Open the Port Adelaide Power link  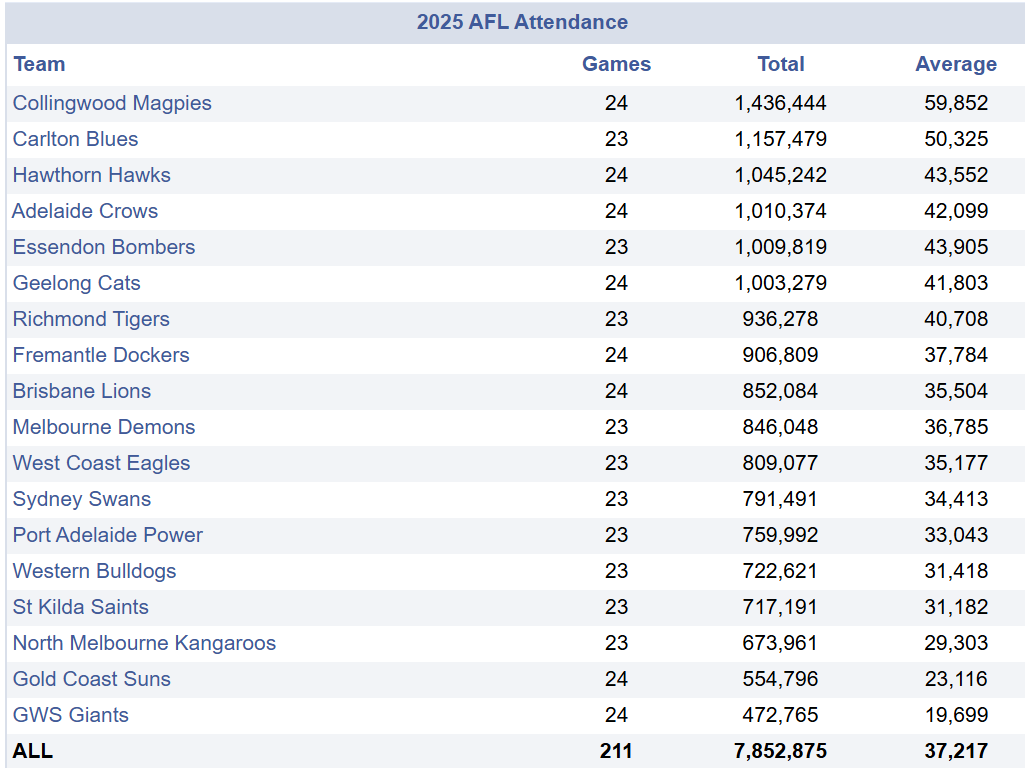pyautogui.click(x=108, y=535)
